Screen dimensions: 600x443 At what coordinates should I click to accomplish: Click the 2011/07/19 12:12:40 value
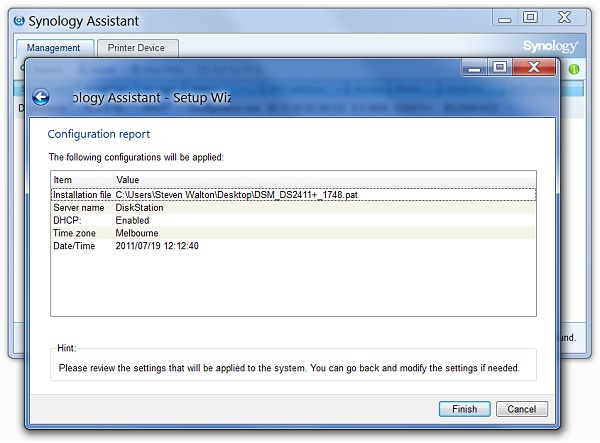pyautogui.click(x=157, y=246)
